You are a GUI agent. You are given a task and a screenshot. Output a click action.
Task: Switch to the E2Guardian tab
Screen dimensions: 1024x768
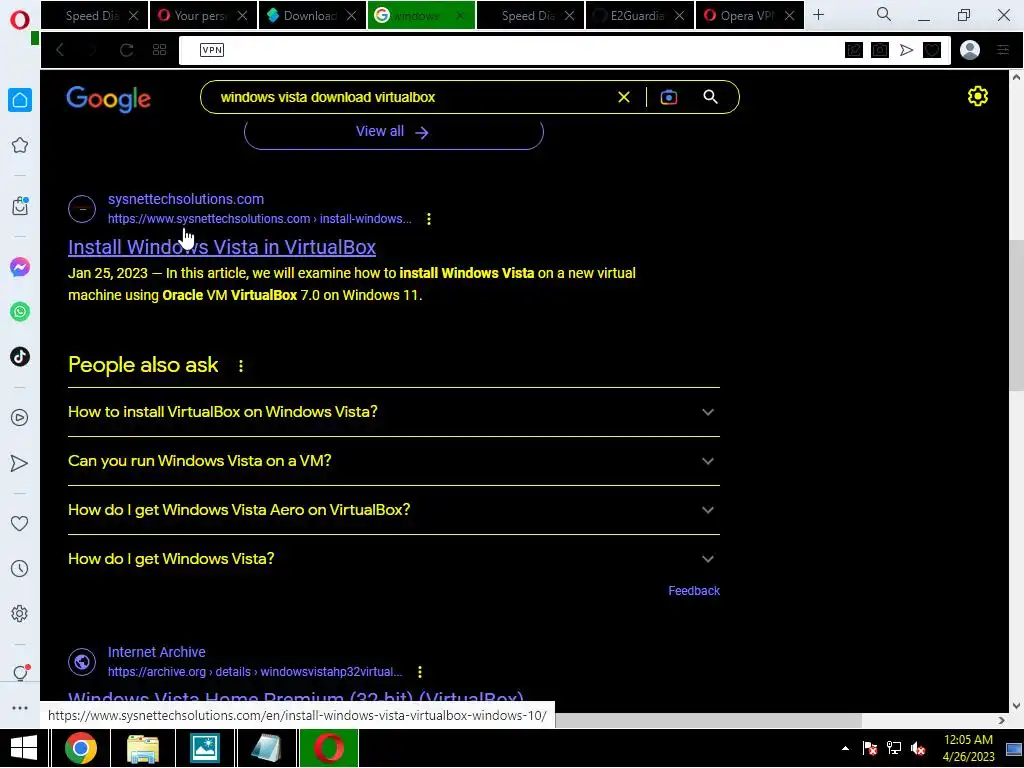click(639, 16)
